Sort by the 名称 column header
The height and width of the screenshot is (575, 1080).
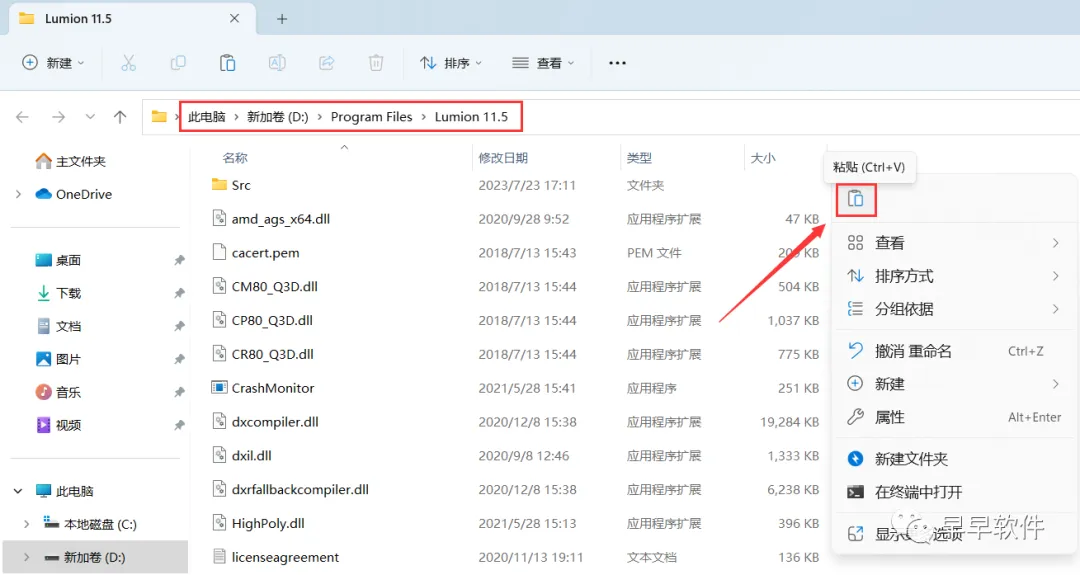tap(235, 158)
